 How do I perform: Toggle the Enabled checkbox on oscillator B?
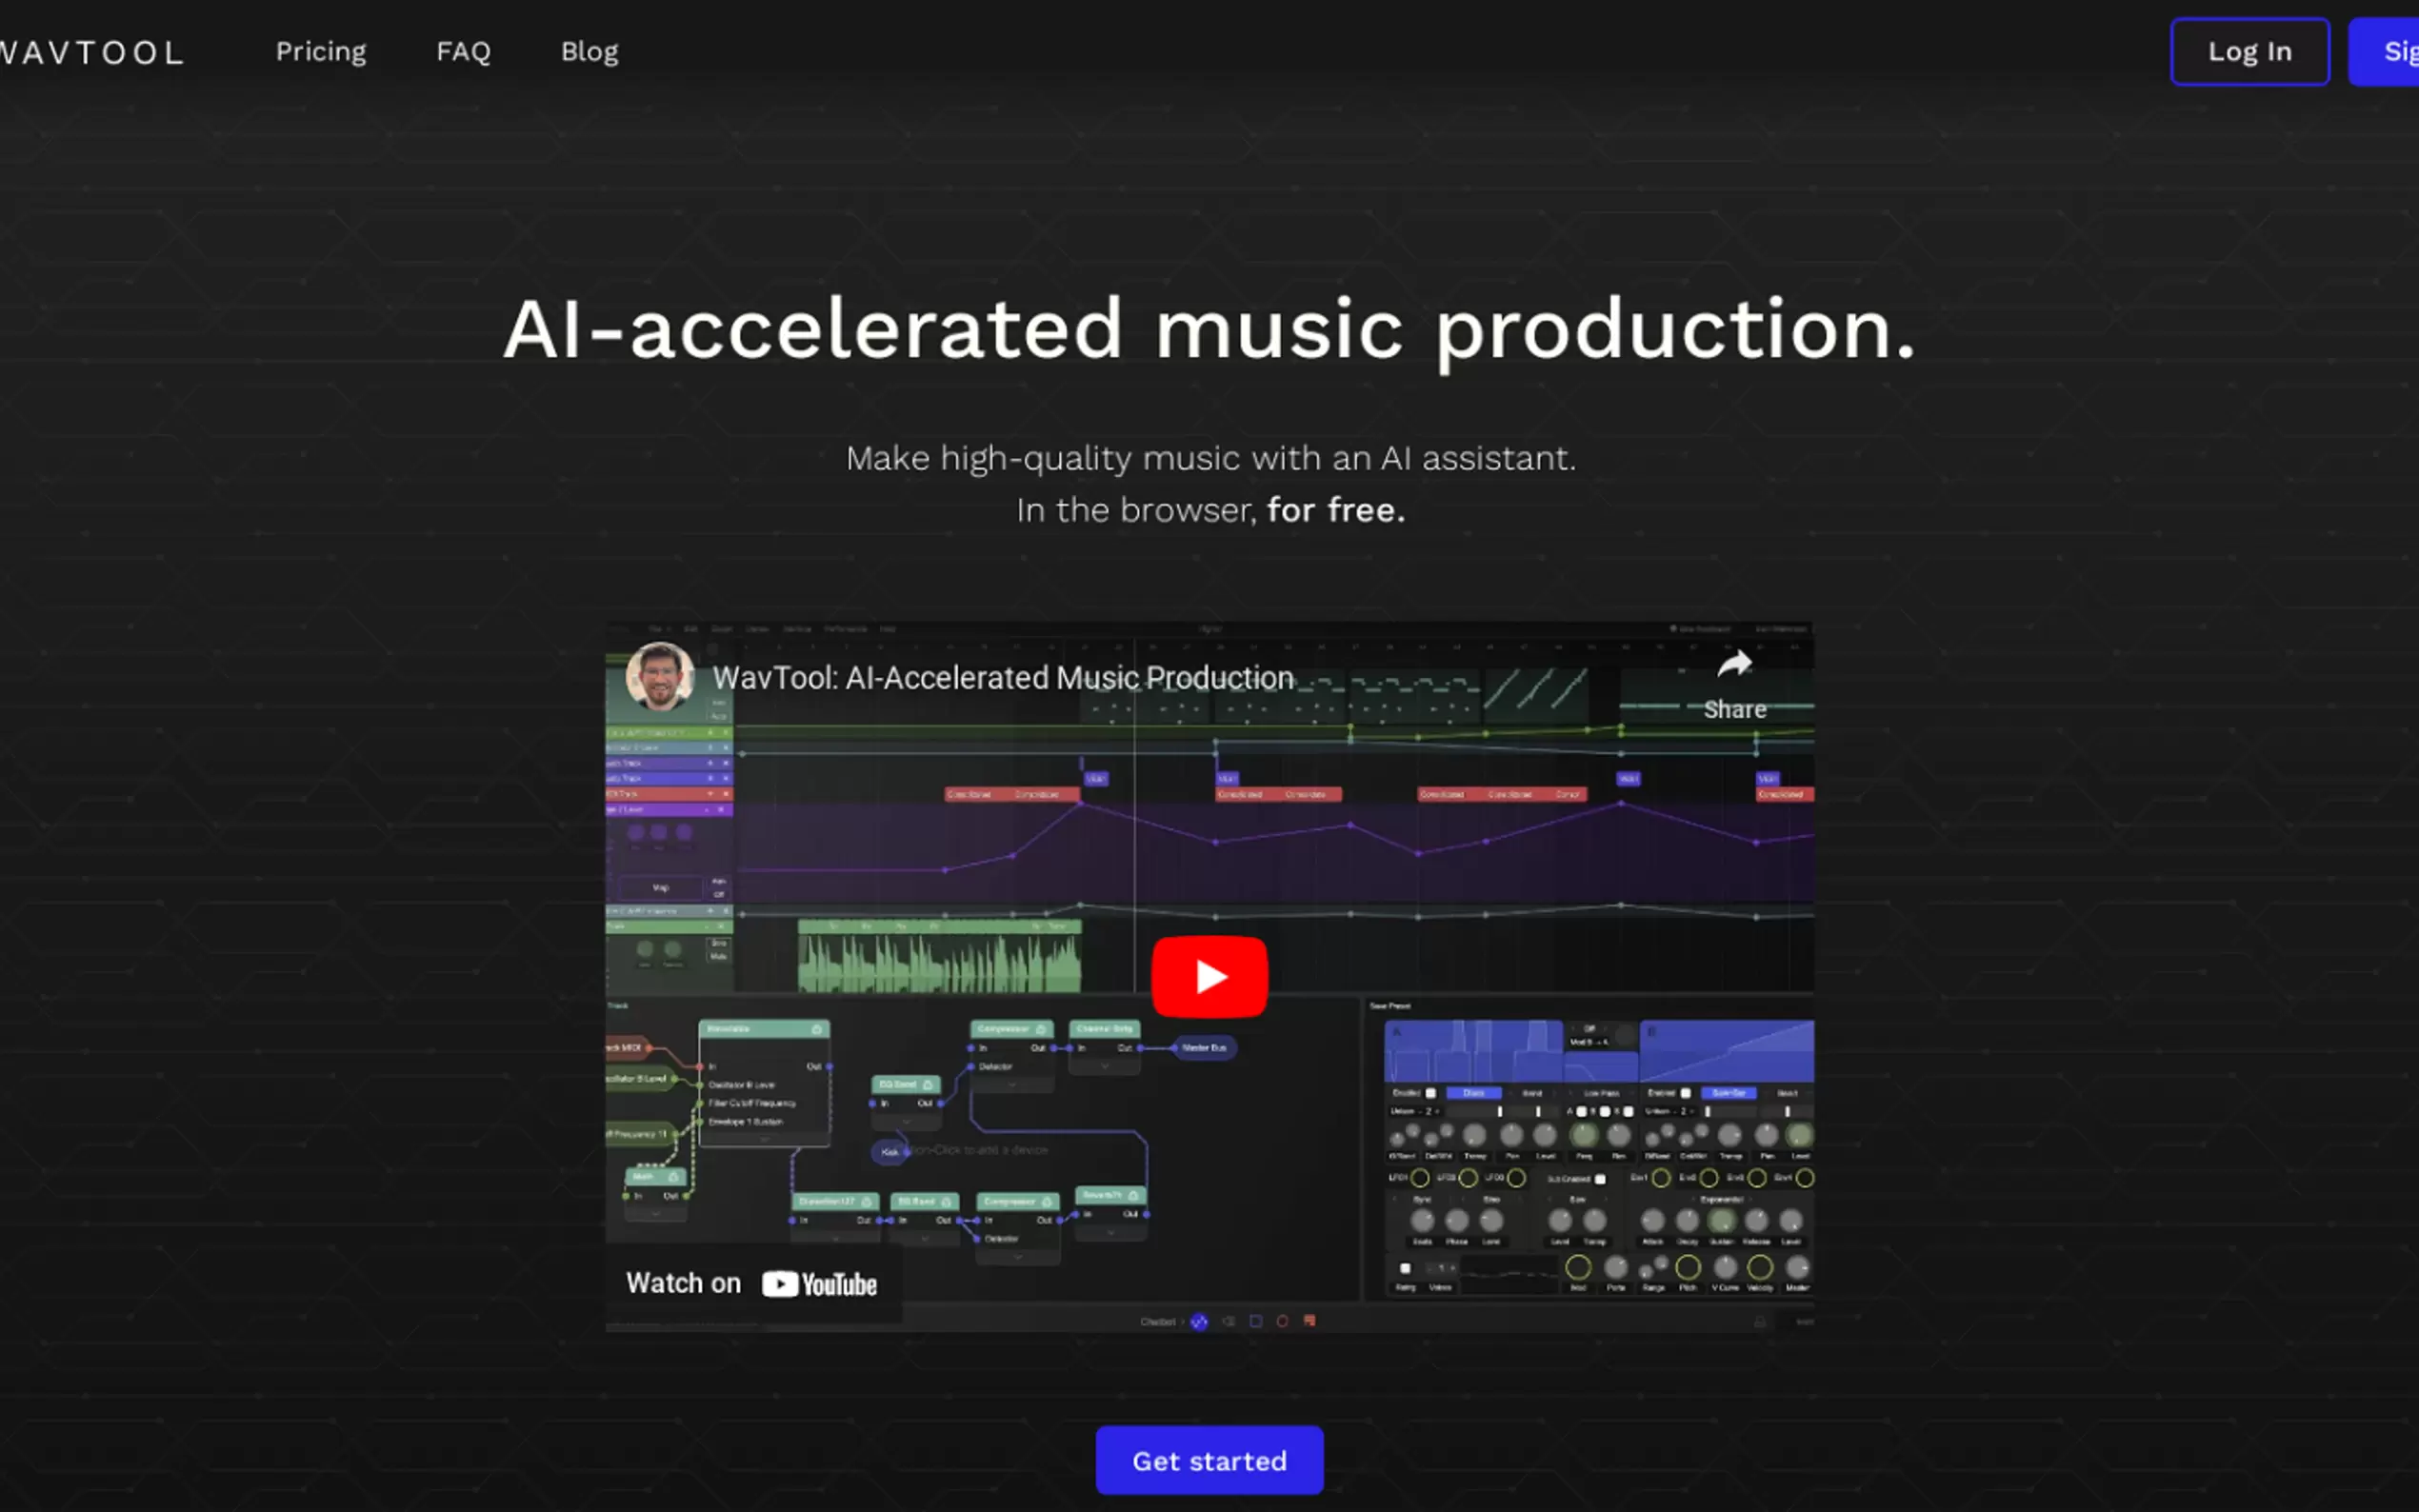coord(1686,1094)
